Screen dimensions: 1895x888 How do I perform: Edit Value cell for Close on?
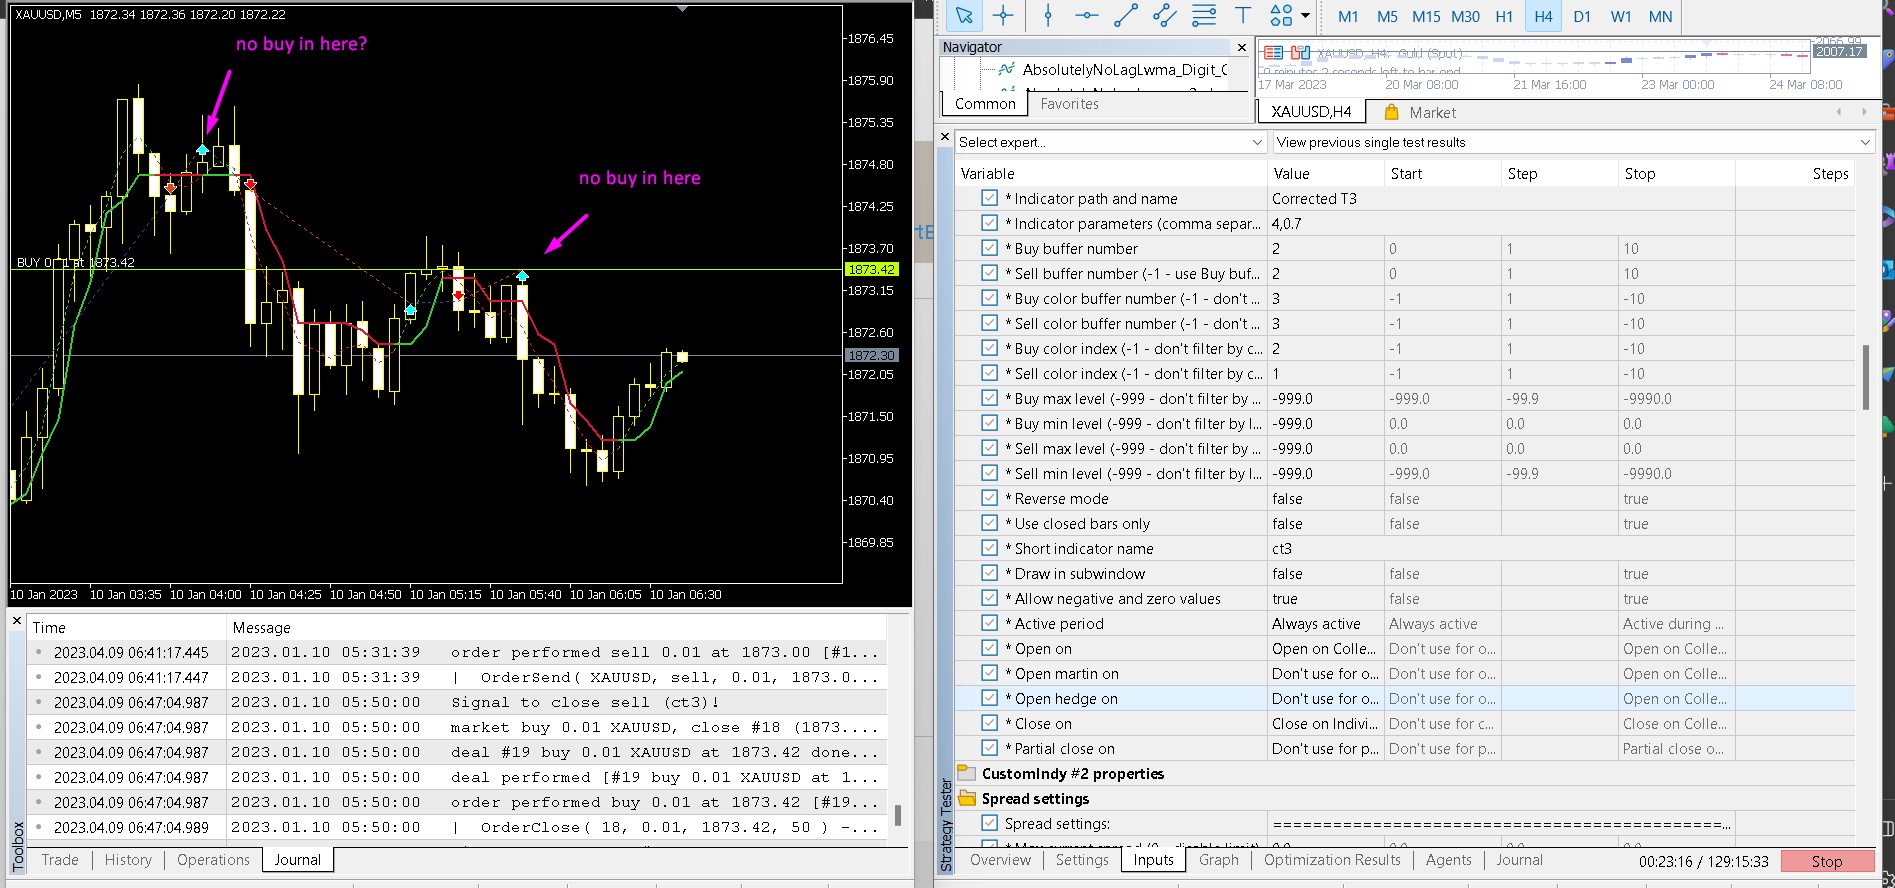1325,723
